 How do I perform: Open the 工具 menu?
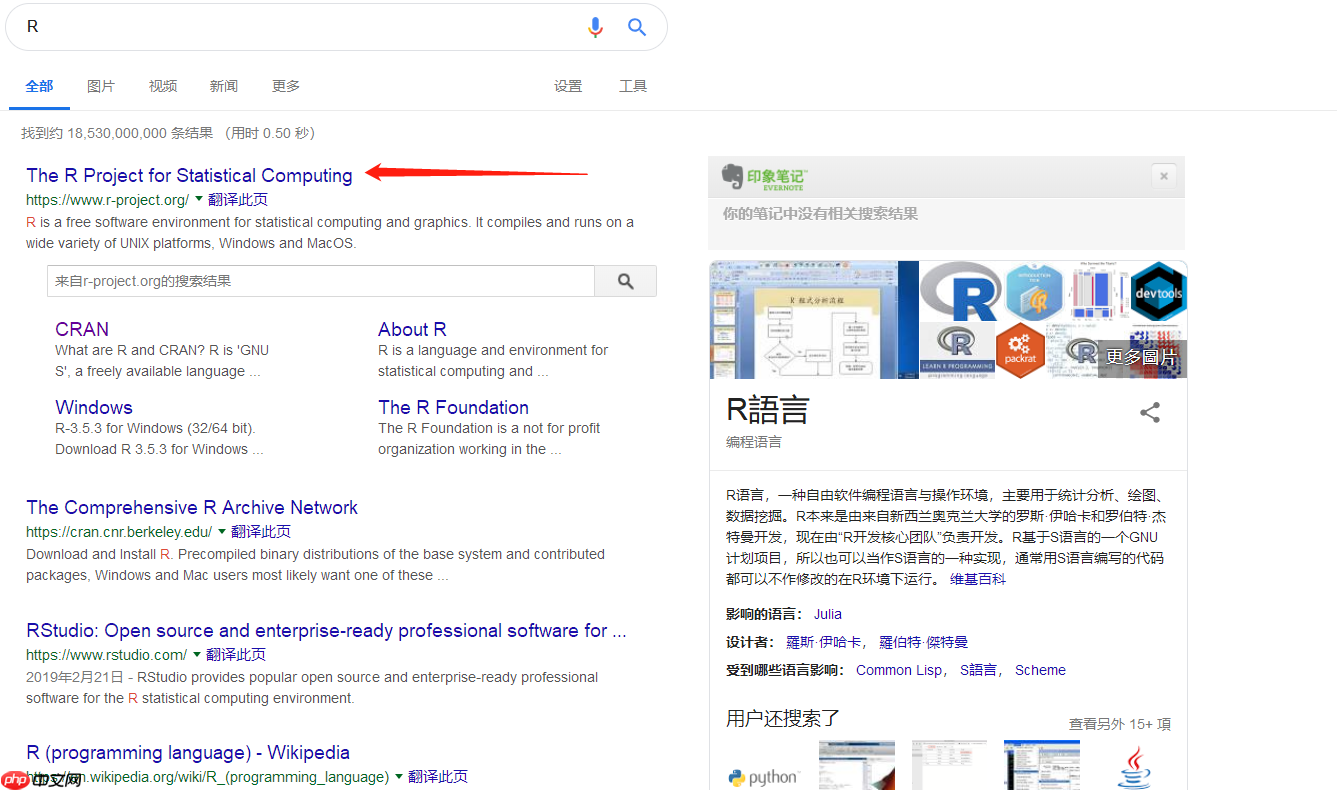click(632, 86)
